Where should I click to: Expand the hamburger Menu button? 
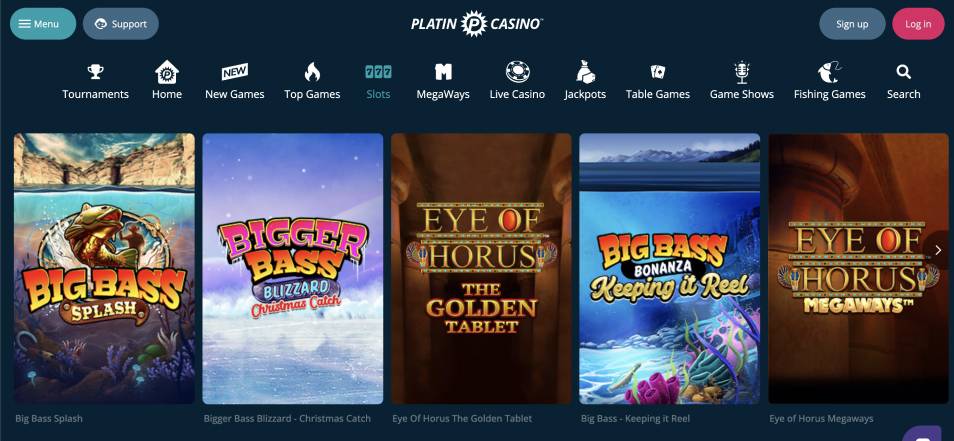pyautogui.click(x=43, y=24)
